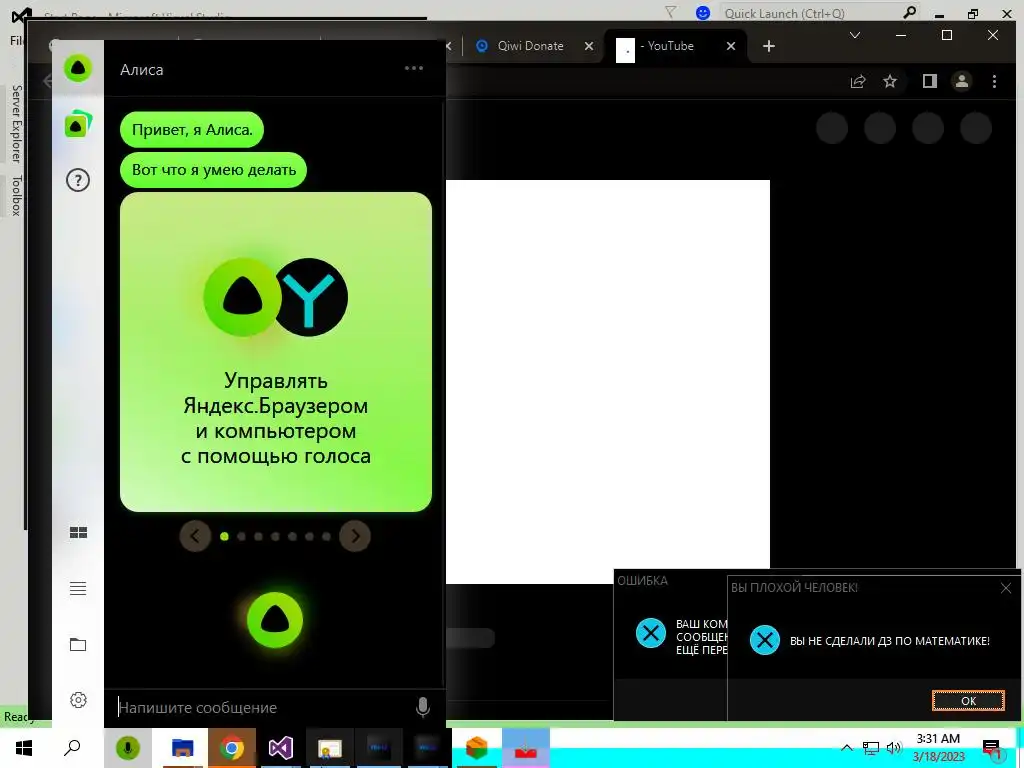Click the microphone icon in message field
The height and width of the screenshot is (768, 1024).
click(x=423, y=707)
